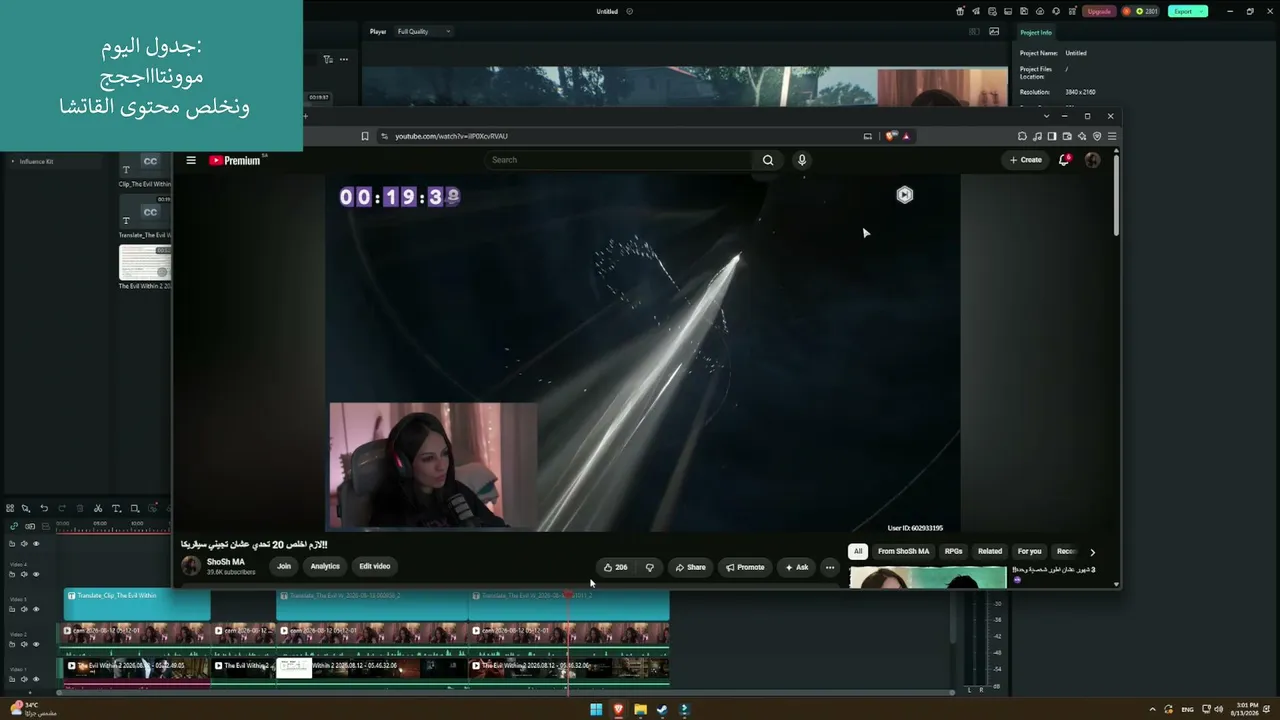Toggle visibility eye of Video 1 track
The height and width of the screenshot is (720, 1280).
click(36, 679)
